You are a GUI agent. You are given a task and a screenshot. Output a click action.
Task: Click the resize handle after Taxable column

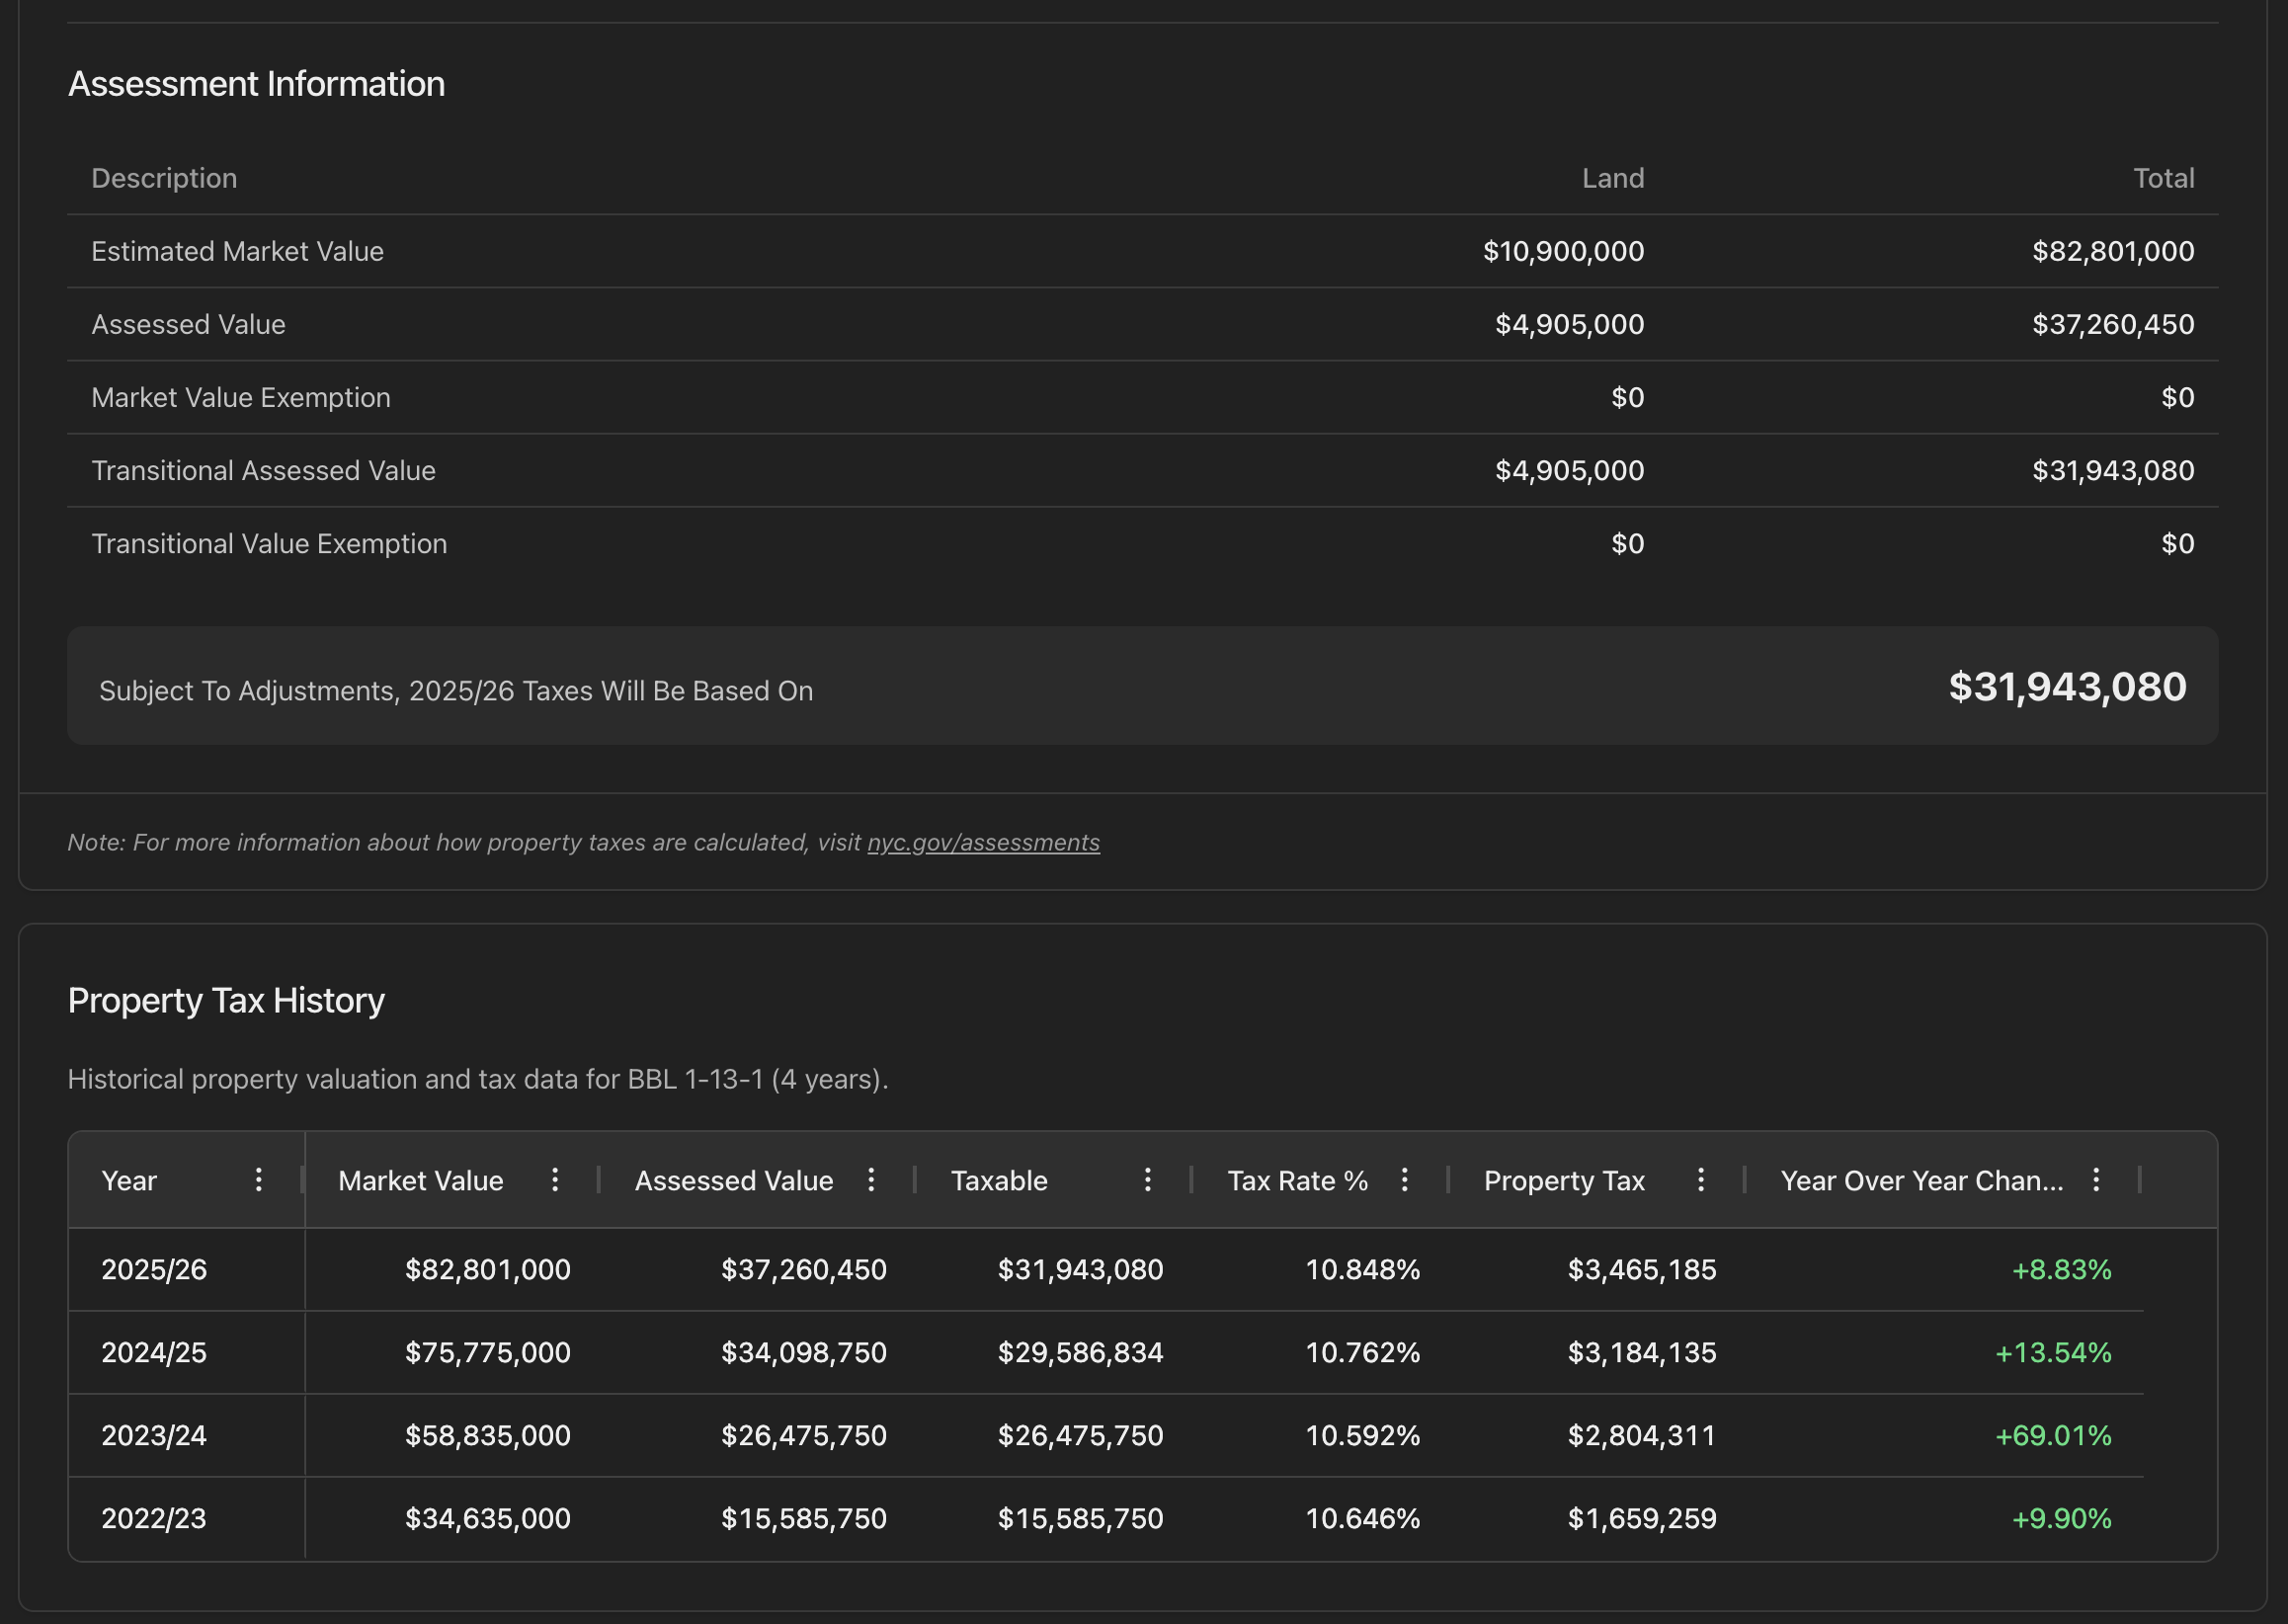pos(1191,1180)
